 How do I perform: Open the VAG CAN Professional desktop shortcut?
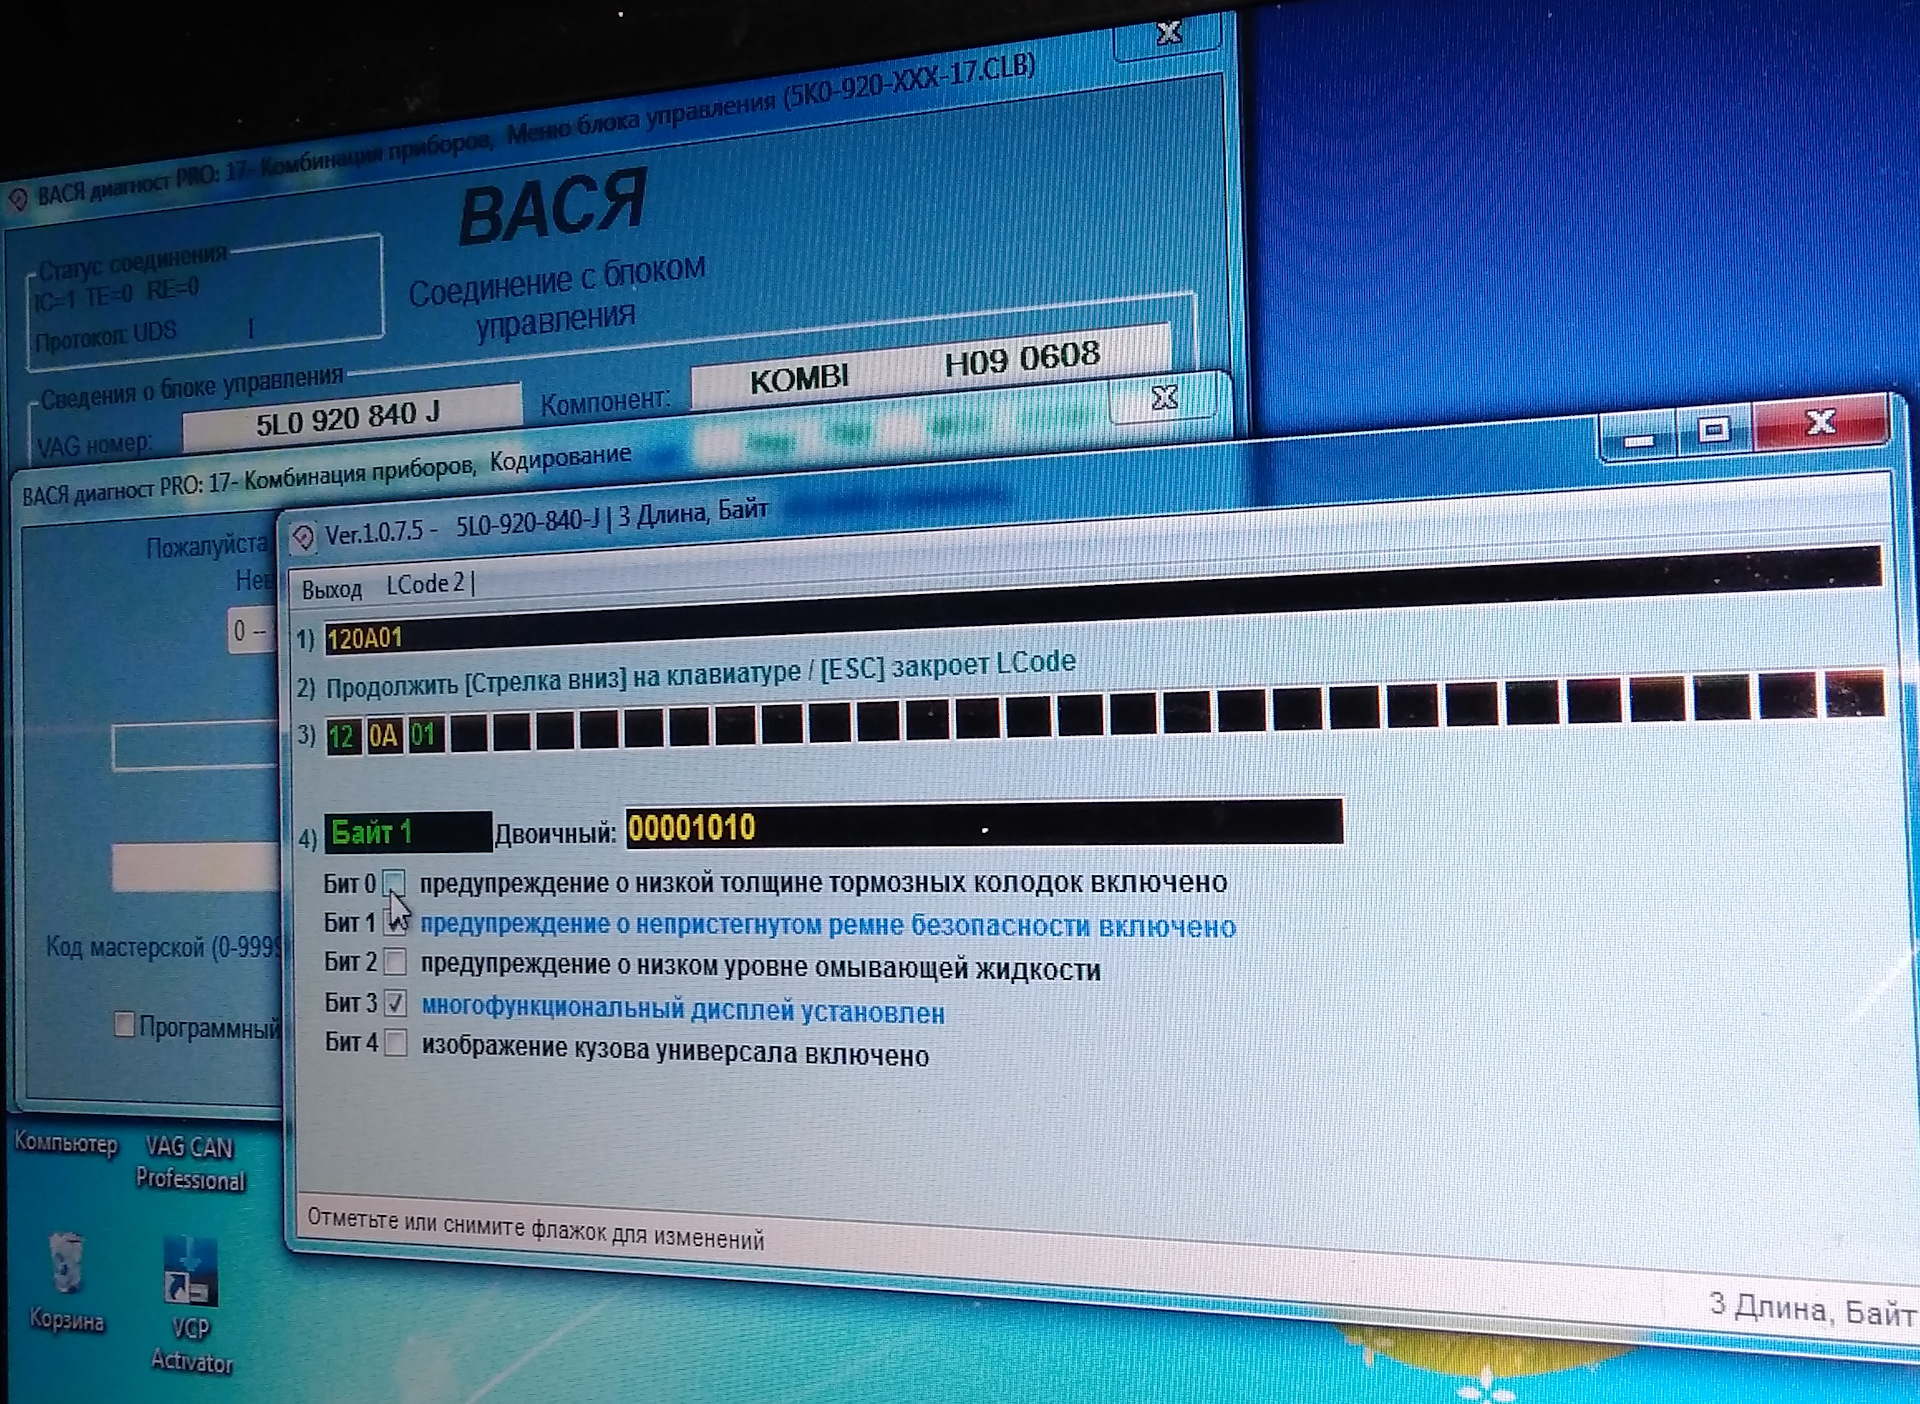[190, 1163]
